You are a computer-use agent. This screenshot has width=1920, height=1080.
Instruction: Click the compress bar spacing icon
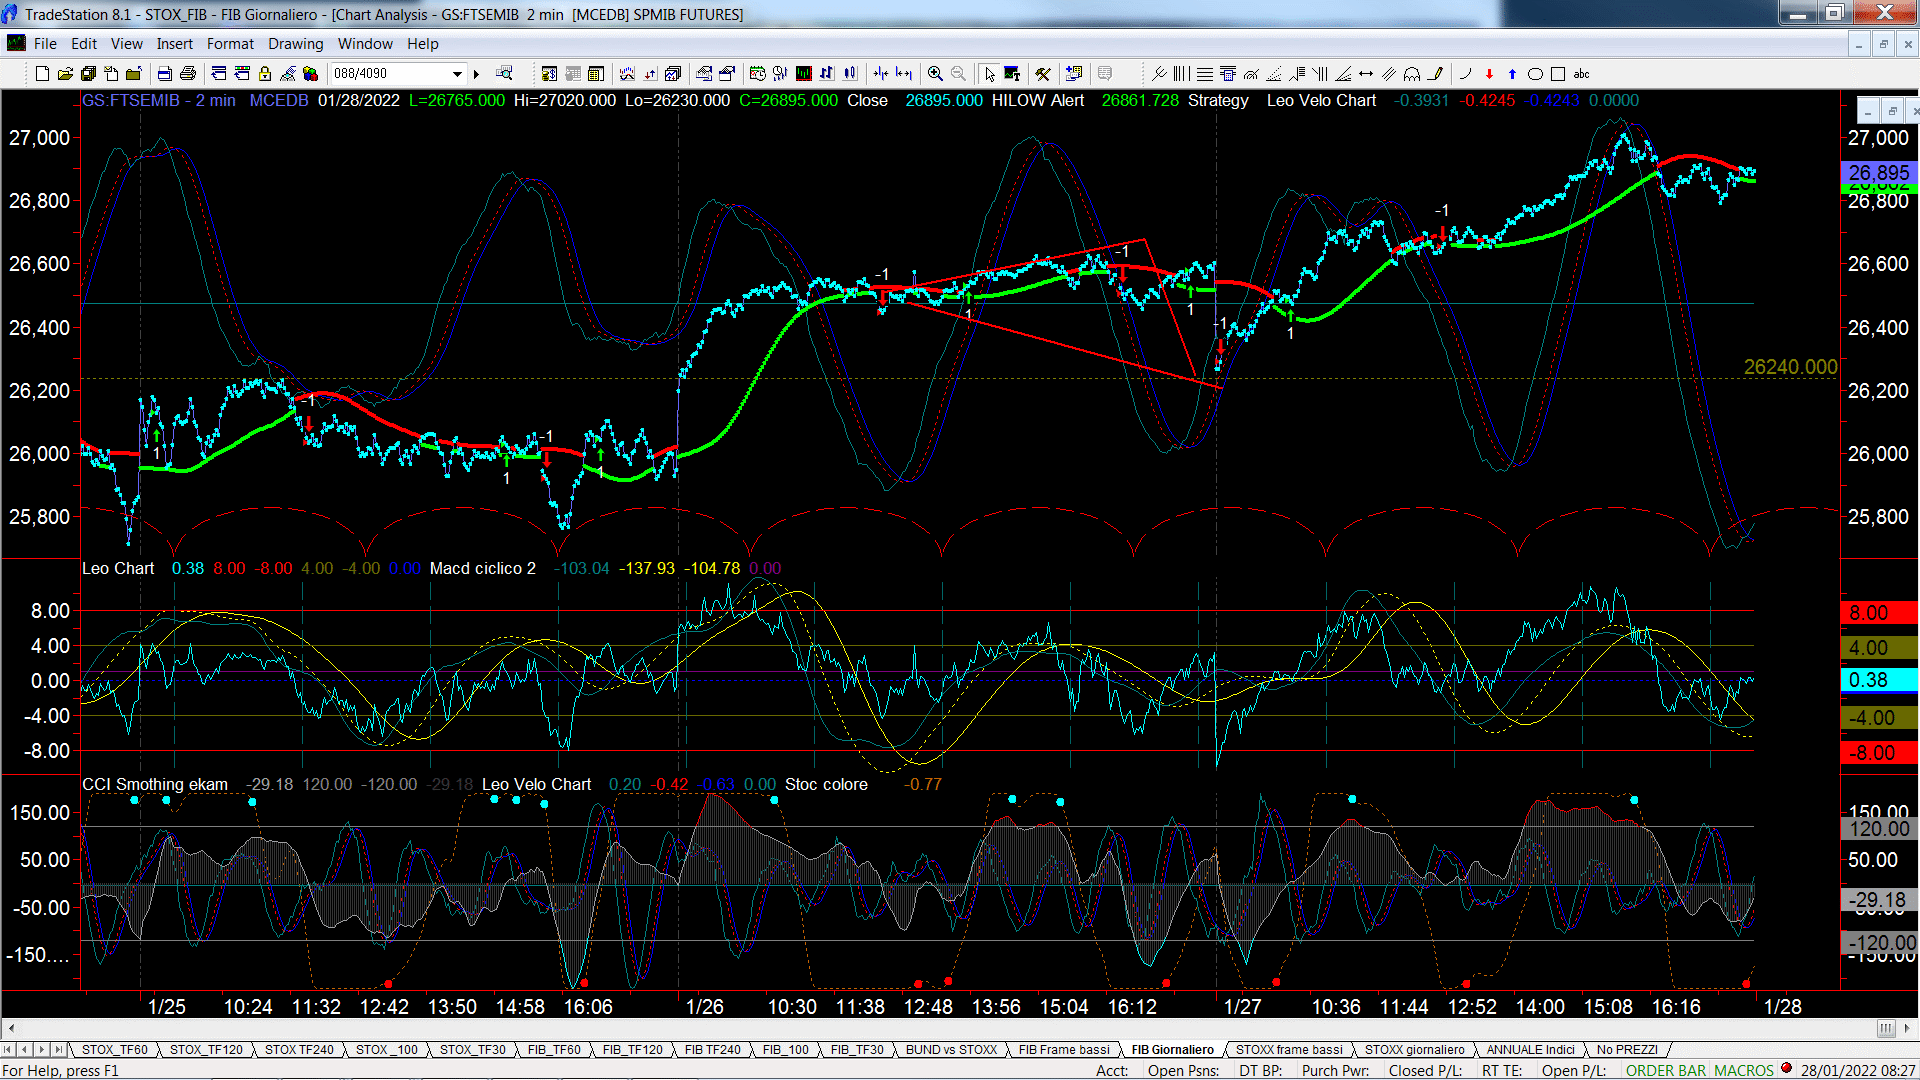point(881,74)
